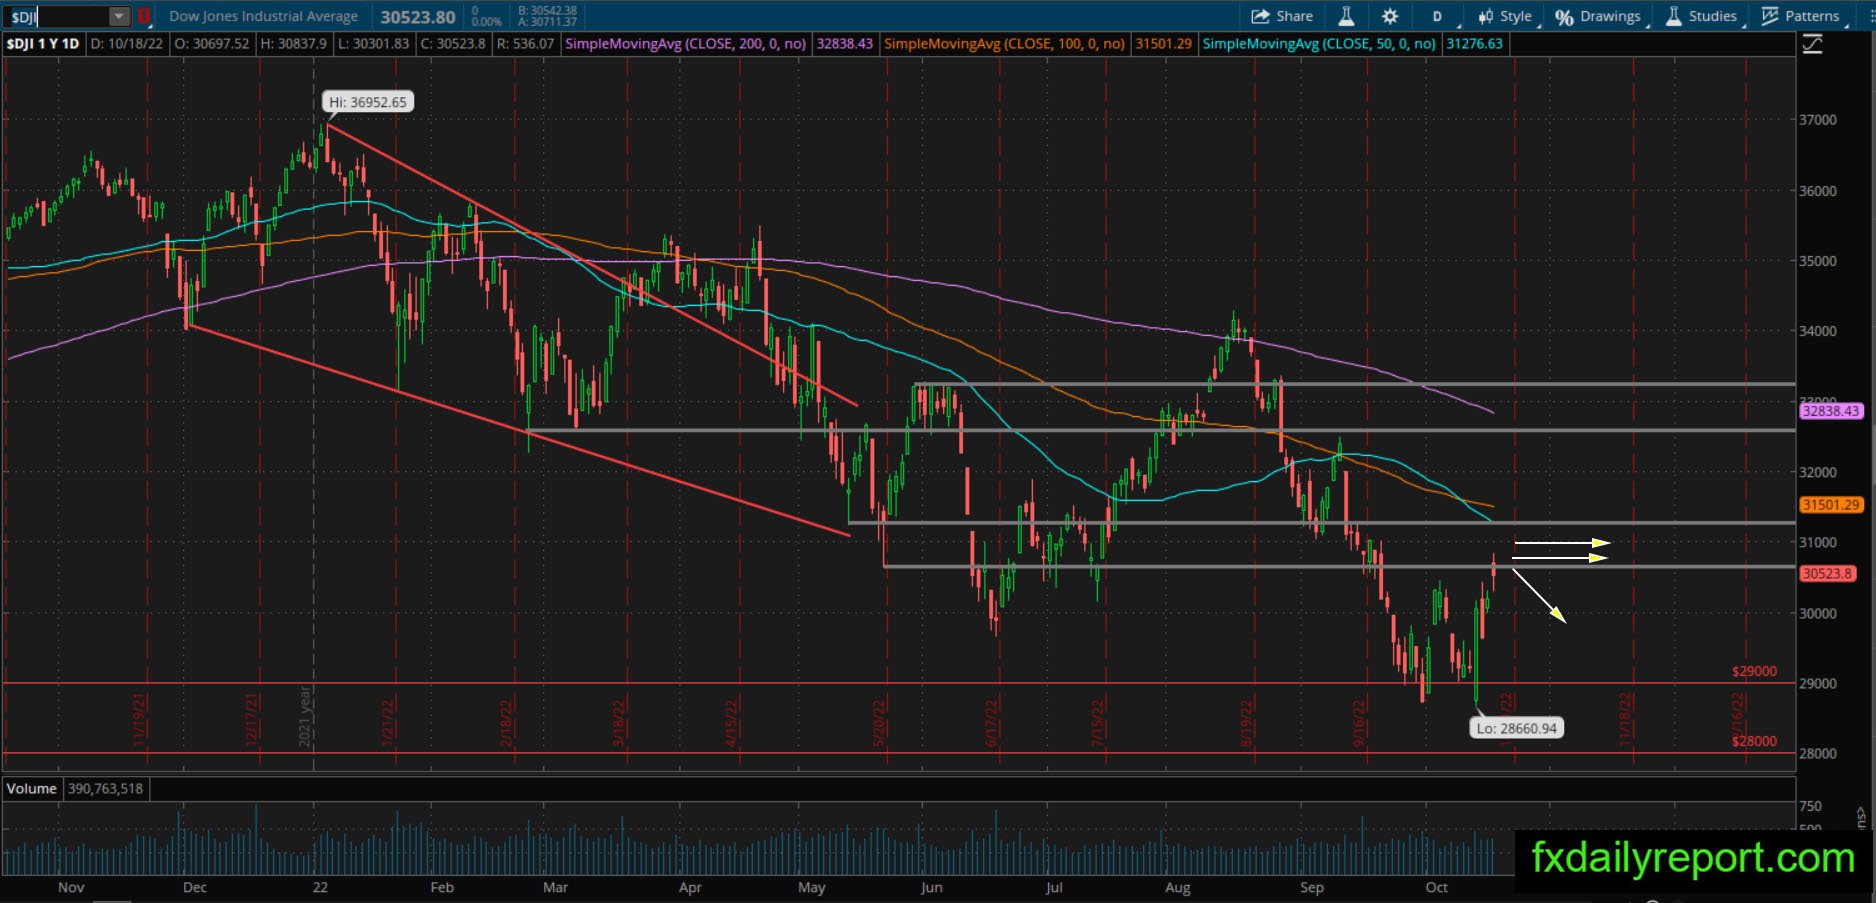
Task: Click the Dow Jones Industrial Average title
Action: pyautogui.click(x=264, y=16)
